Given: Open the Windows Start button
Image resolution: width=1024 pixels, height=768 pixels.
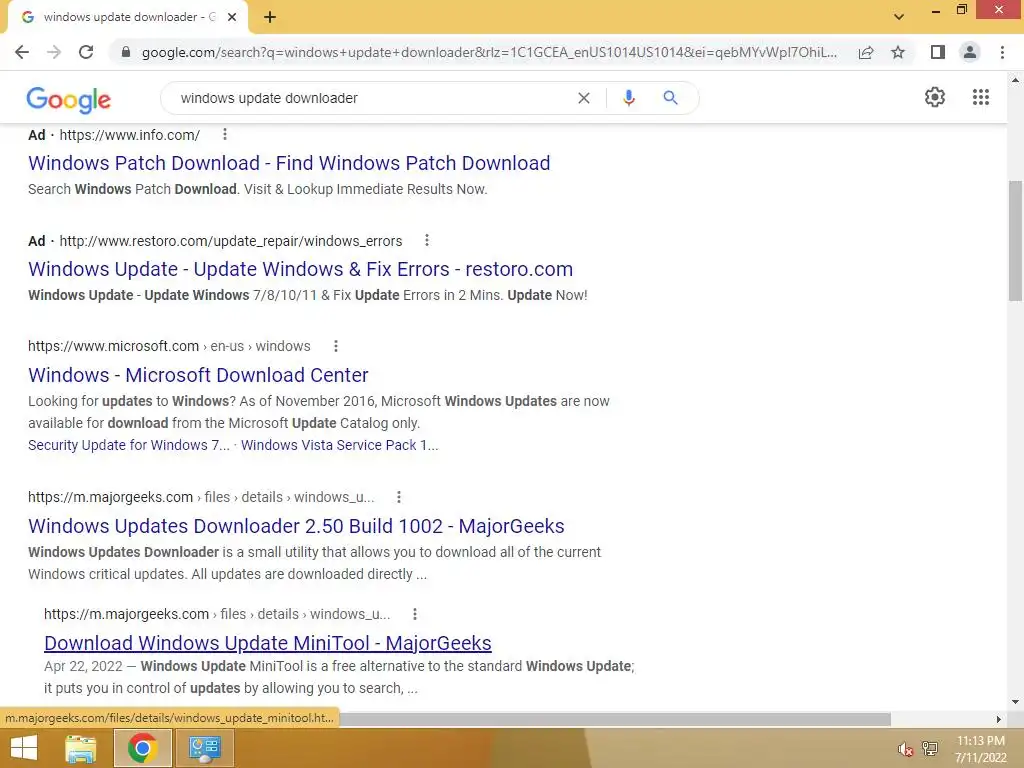Looking at the screenshot, I should pos(24,748).
